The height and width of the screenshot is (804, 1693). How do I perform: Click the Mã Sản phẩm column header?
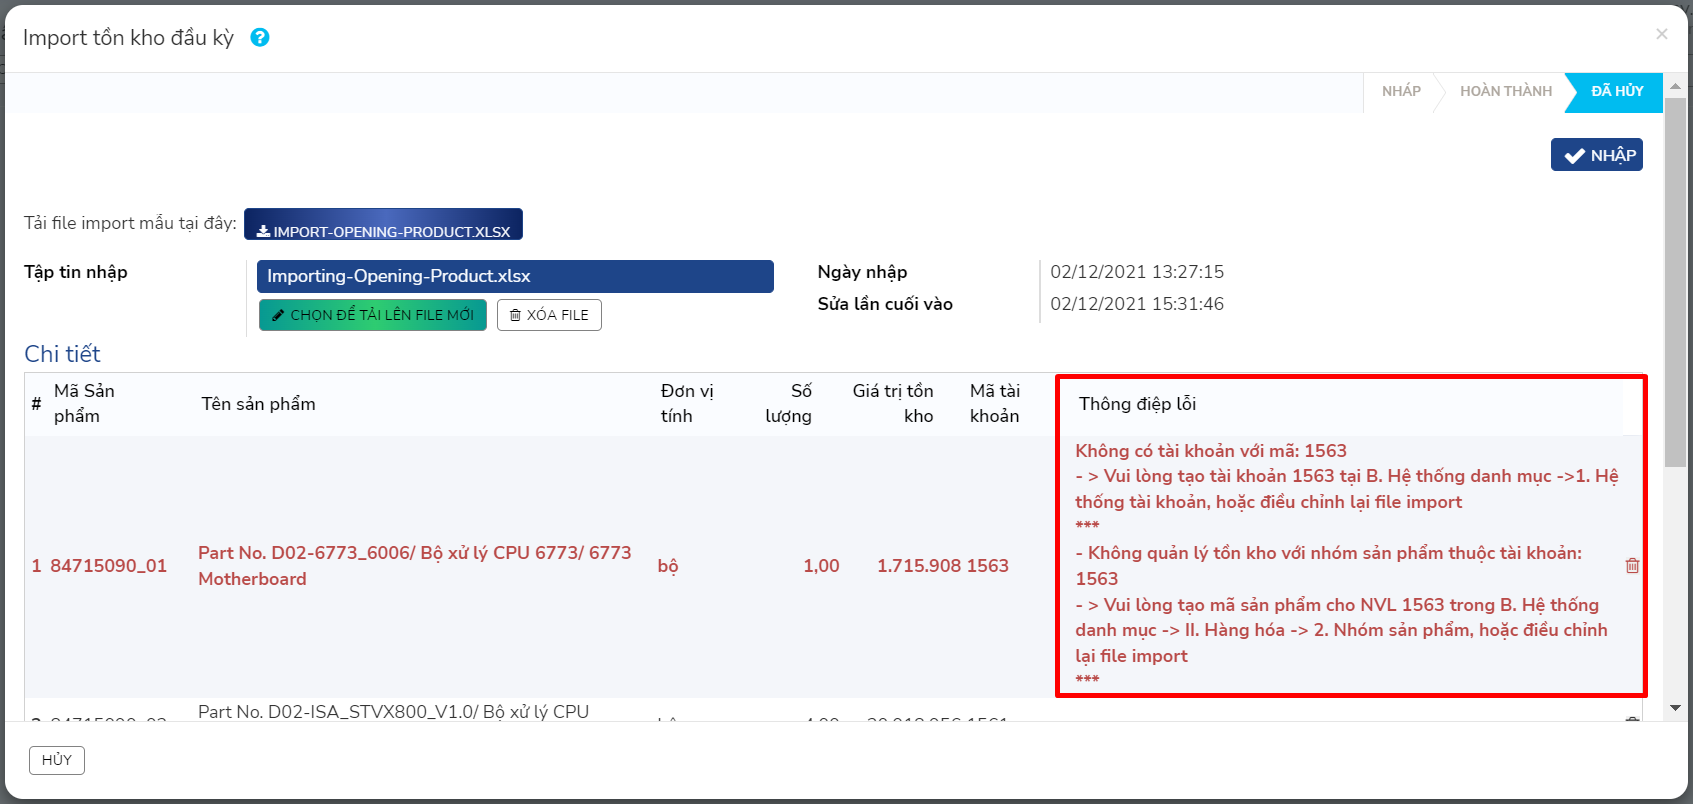coord(84,403)
